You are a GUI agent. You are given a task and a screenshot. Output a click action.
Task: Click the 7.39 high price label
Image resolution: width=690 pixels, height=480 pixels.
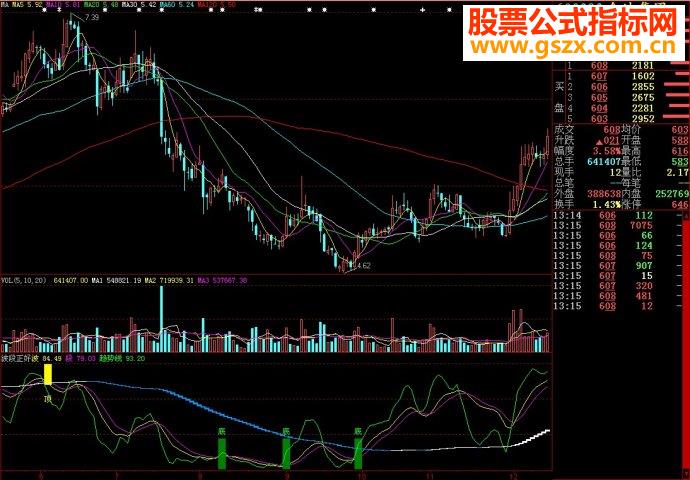pos(92,18)
